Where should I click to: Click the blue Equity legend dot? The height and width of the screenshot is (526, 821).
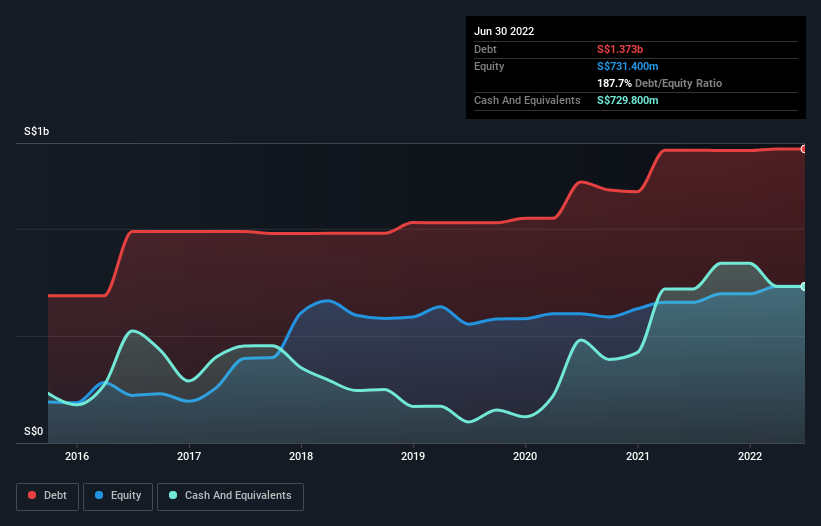click(x=99, y=495)
